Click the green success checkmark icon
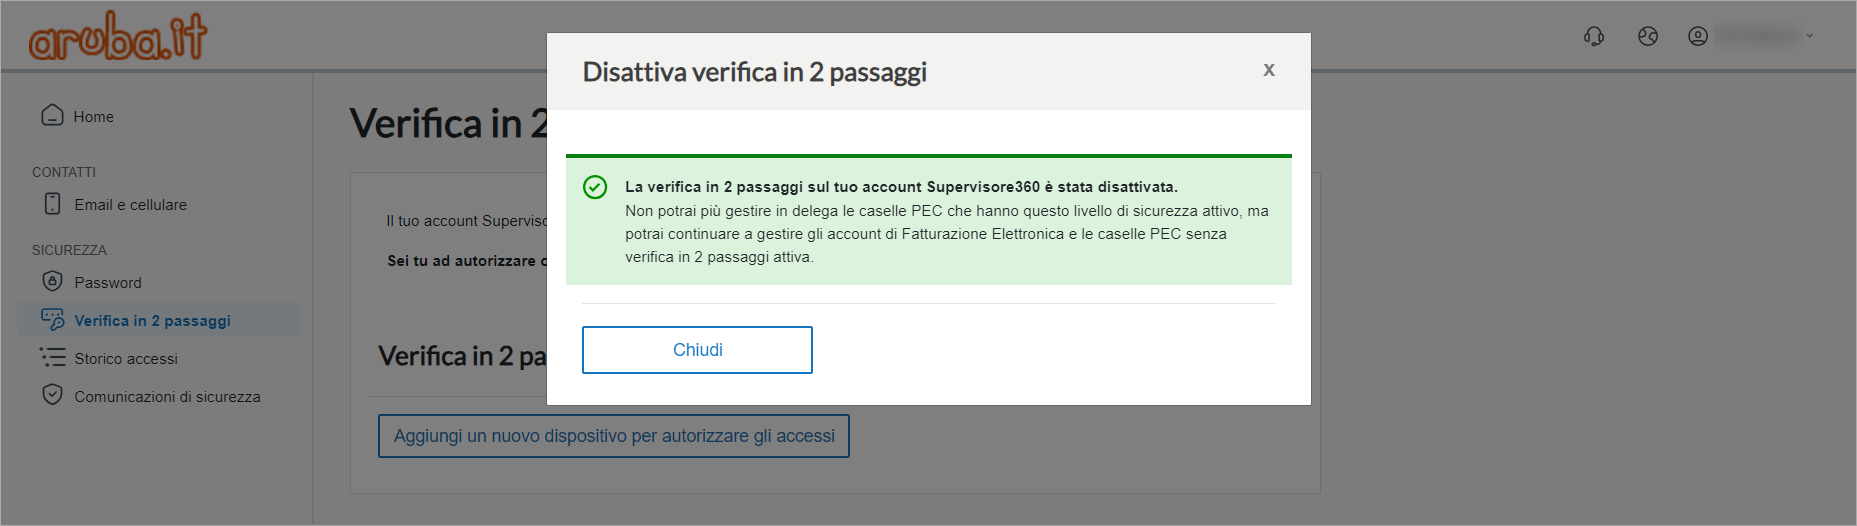1857x526 pixels. 595,187
